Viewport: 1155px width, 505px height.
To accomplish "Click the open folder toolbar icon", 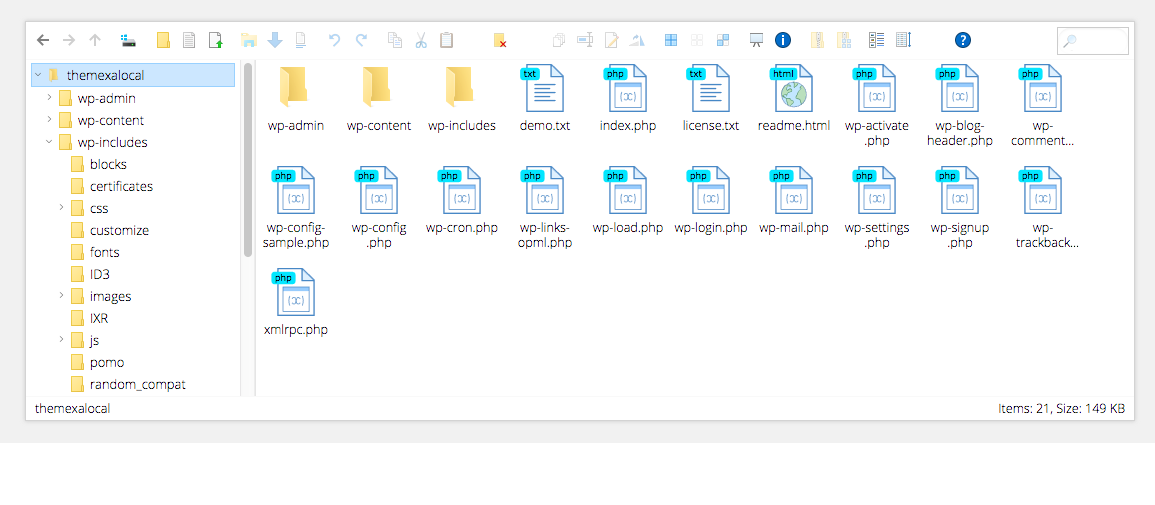I will tap(249, 40).
